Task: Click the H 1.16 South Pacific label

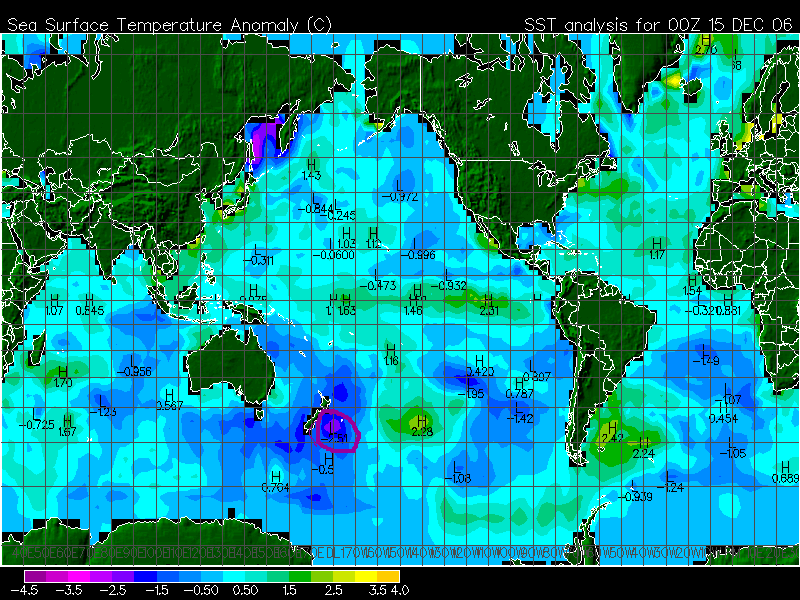Action: point(391,355)
